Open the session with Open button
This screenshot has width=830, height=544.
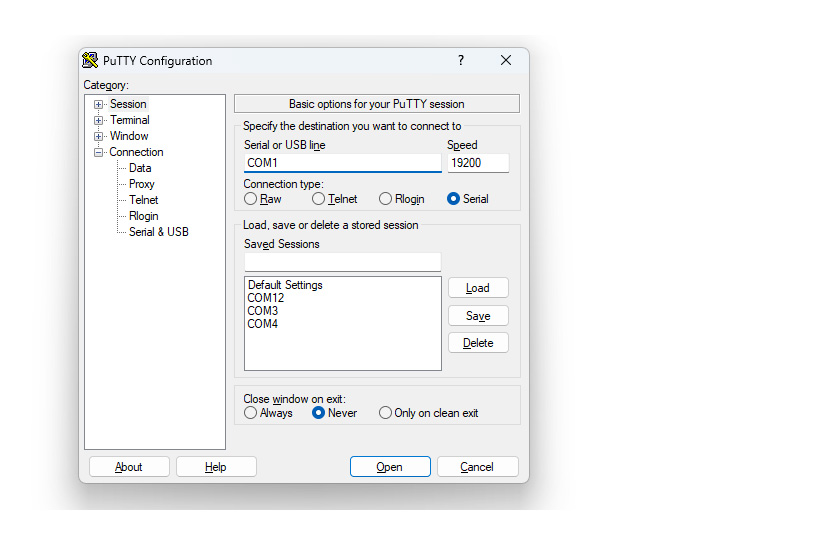[x=390, y=467]
